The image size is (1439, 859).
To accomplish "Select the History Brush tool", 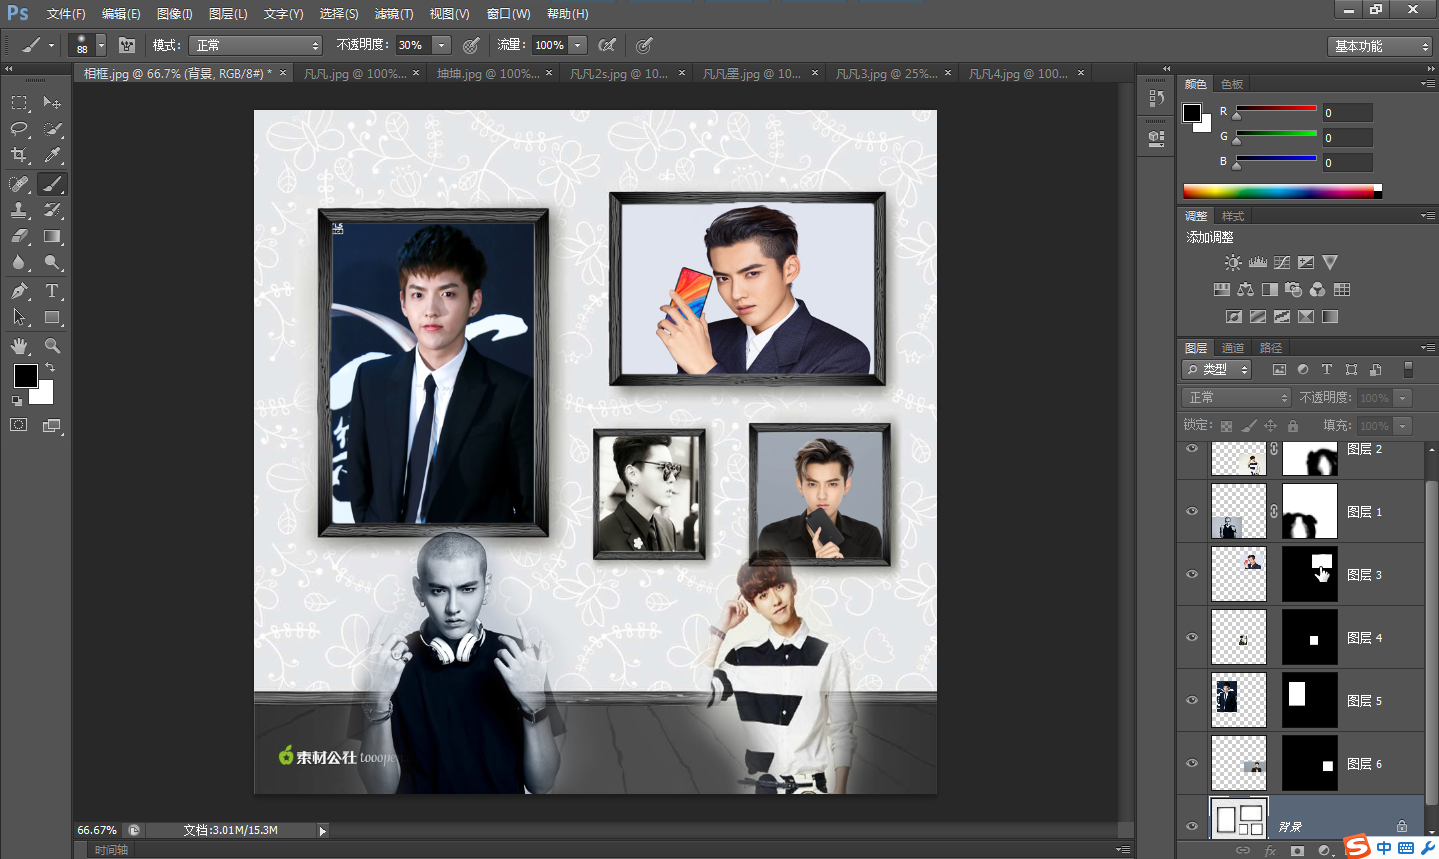I will tap(52, 210).
